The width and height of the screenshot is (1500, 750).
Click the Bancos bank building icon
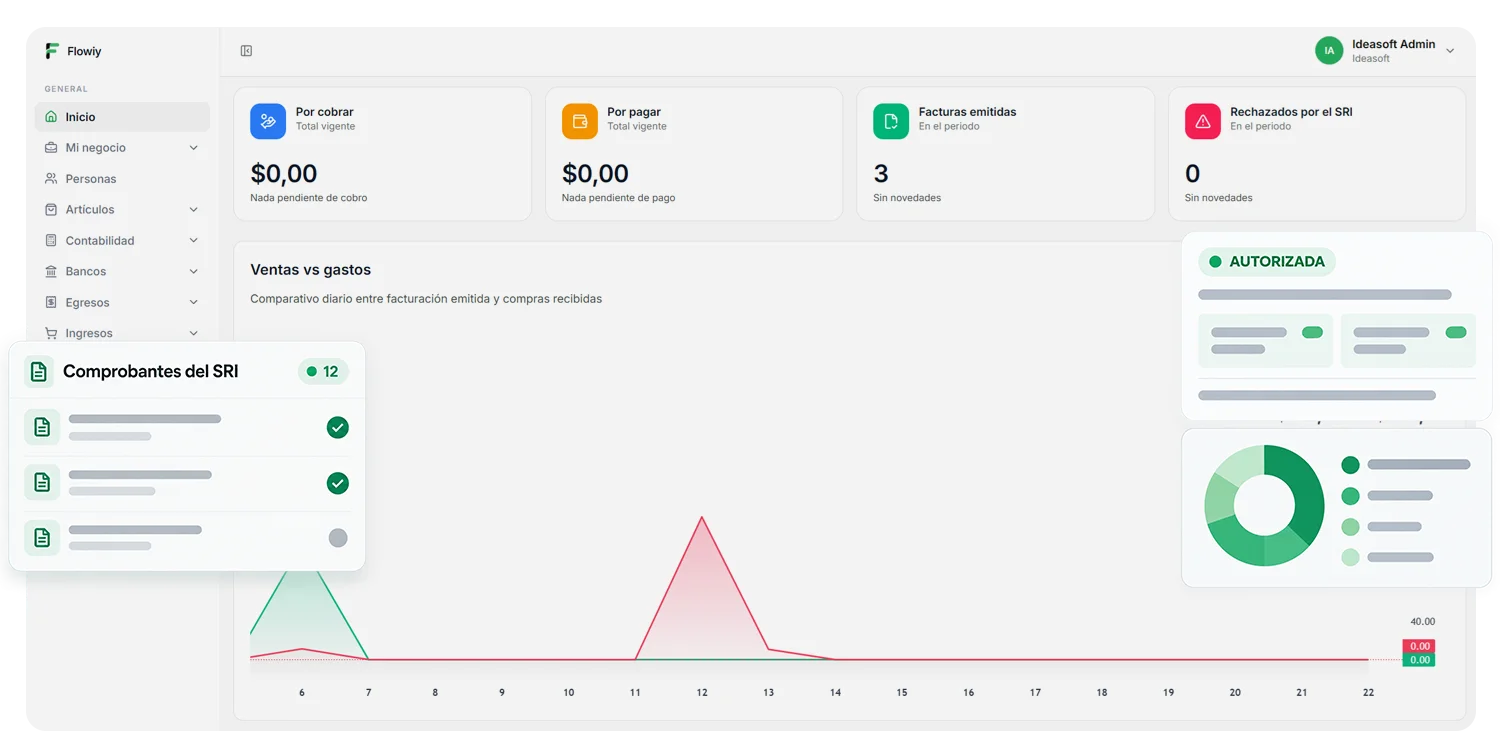(x=51, y=272)
